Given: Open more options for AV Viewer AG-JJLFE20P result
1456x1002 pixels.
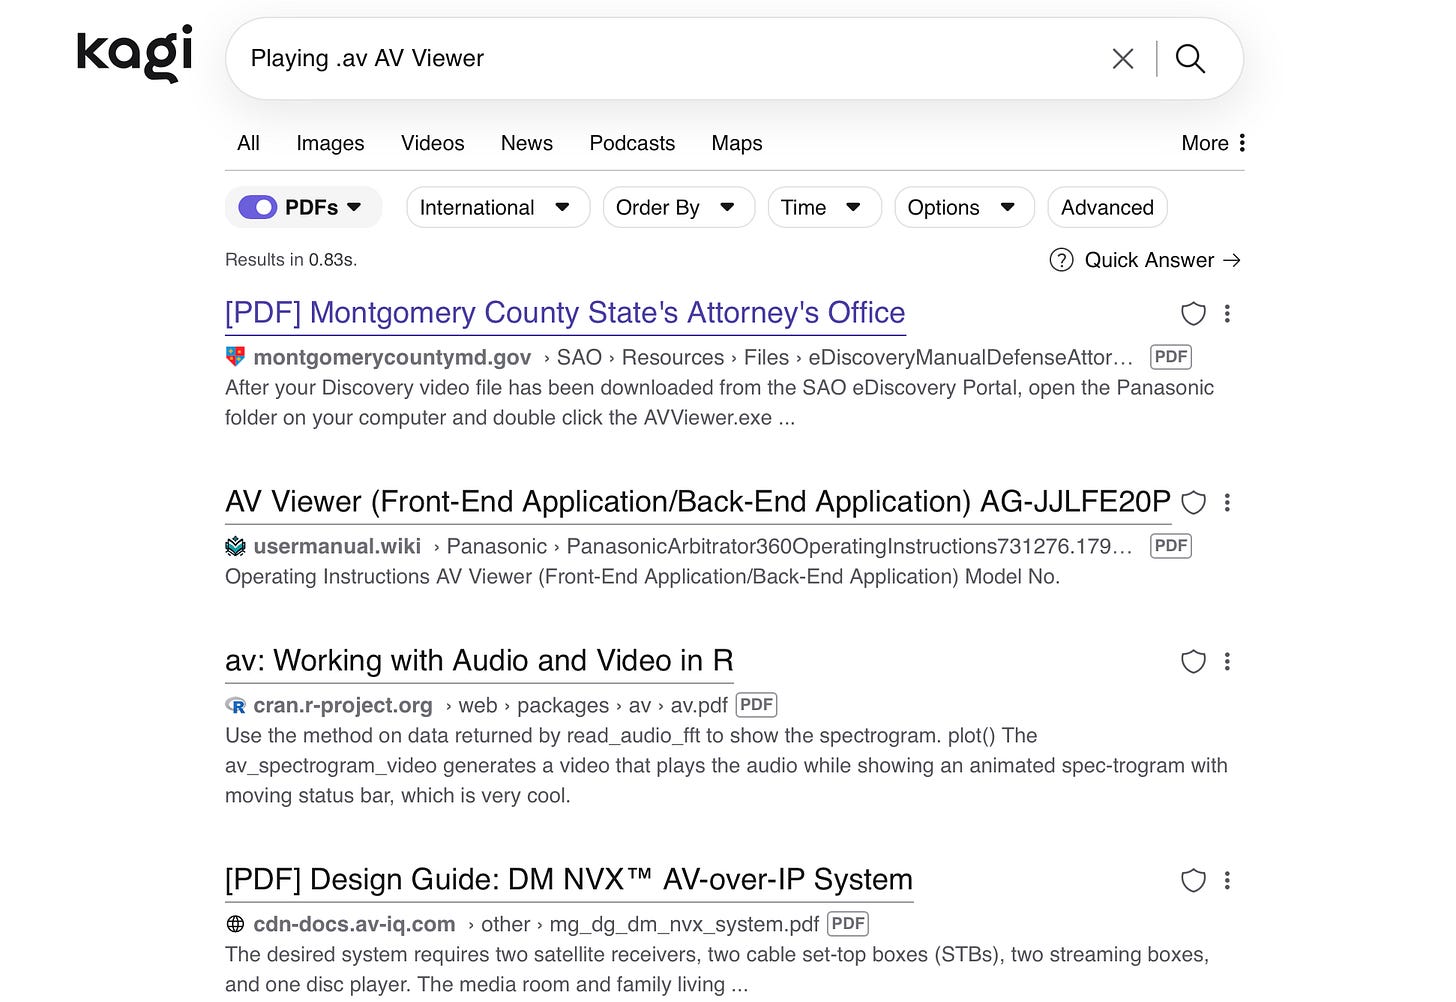Looking at the screenshot, I should coord(1227,502).
